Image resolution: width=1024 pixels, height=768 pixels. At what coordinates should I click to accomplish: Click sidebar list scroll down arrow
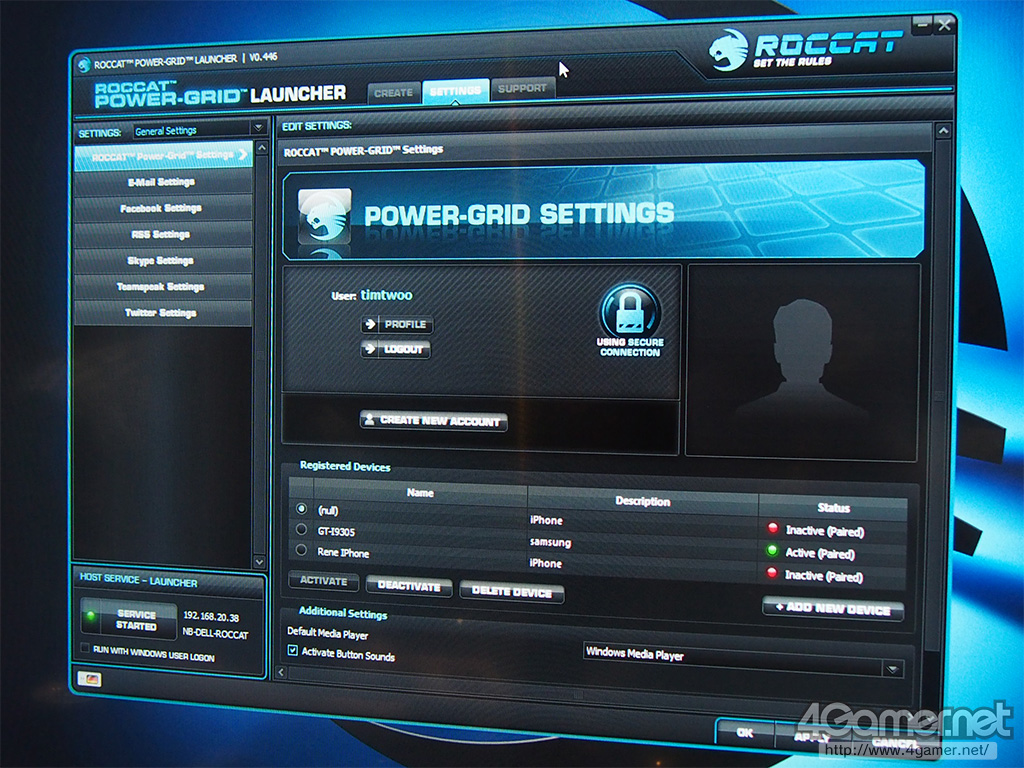pyautogui.click(x=259, y=562)
